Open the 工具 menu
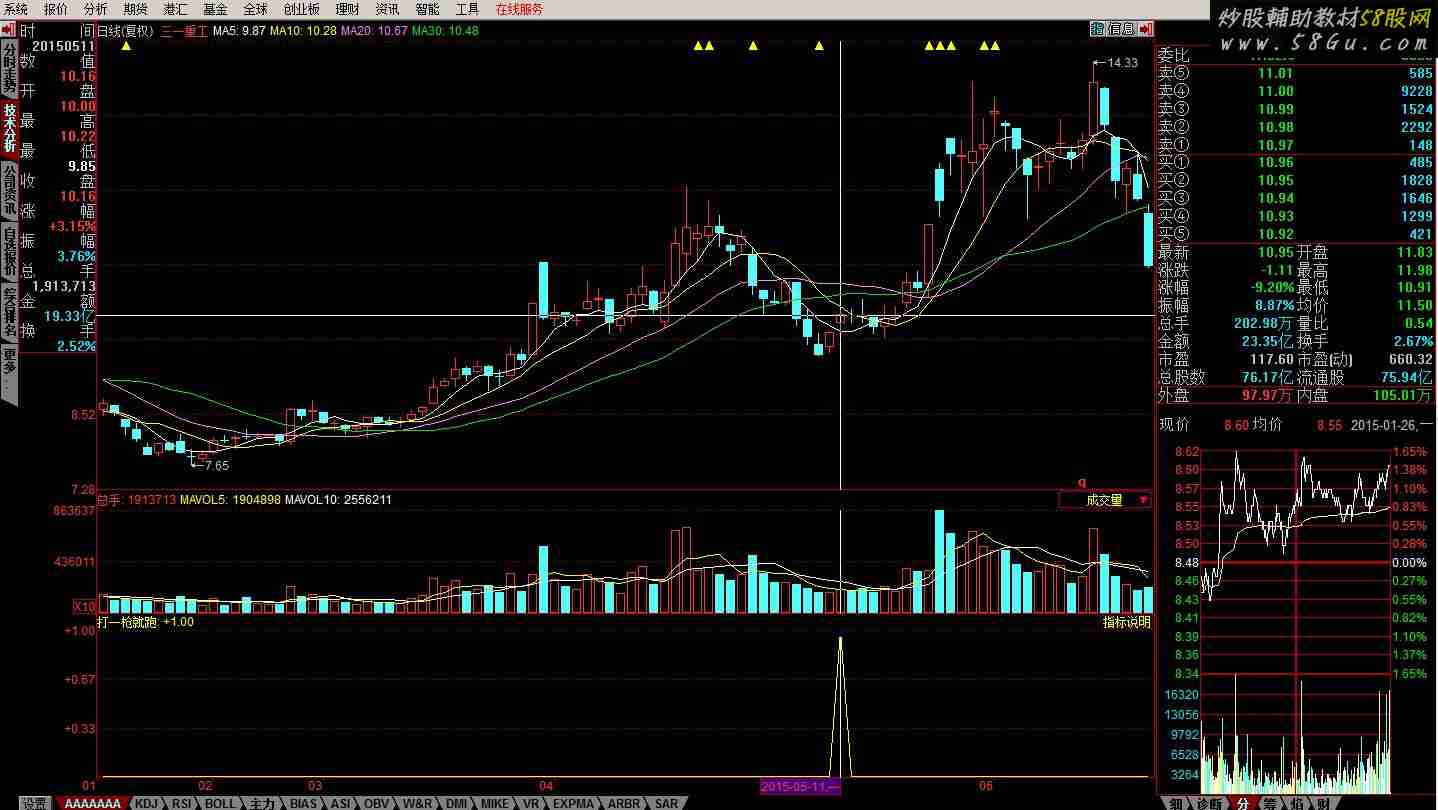Viewport: 1438px width, 810px height. coord(467,9)
